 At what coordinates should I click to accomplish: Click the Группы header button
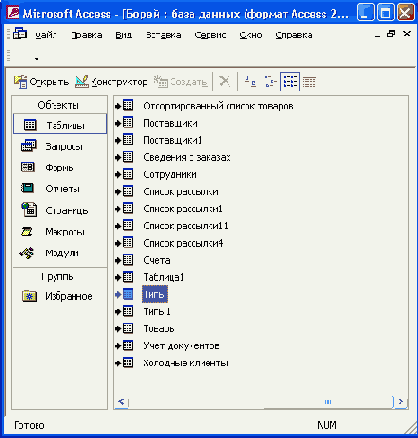click(x=60, y=277)
